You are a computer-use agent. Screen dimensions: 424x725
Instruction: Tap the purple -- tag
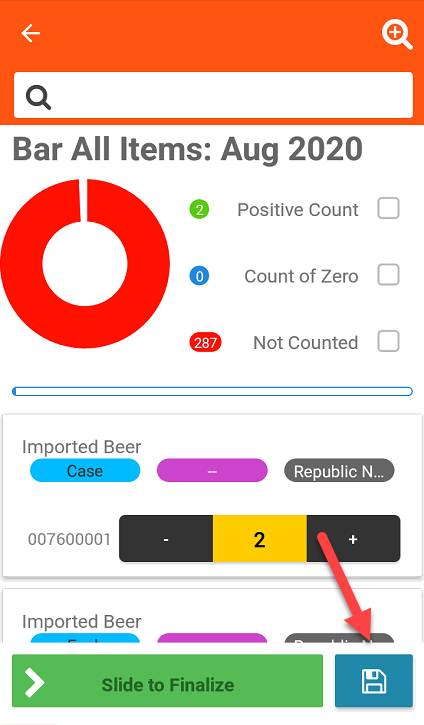point(212,471)
